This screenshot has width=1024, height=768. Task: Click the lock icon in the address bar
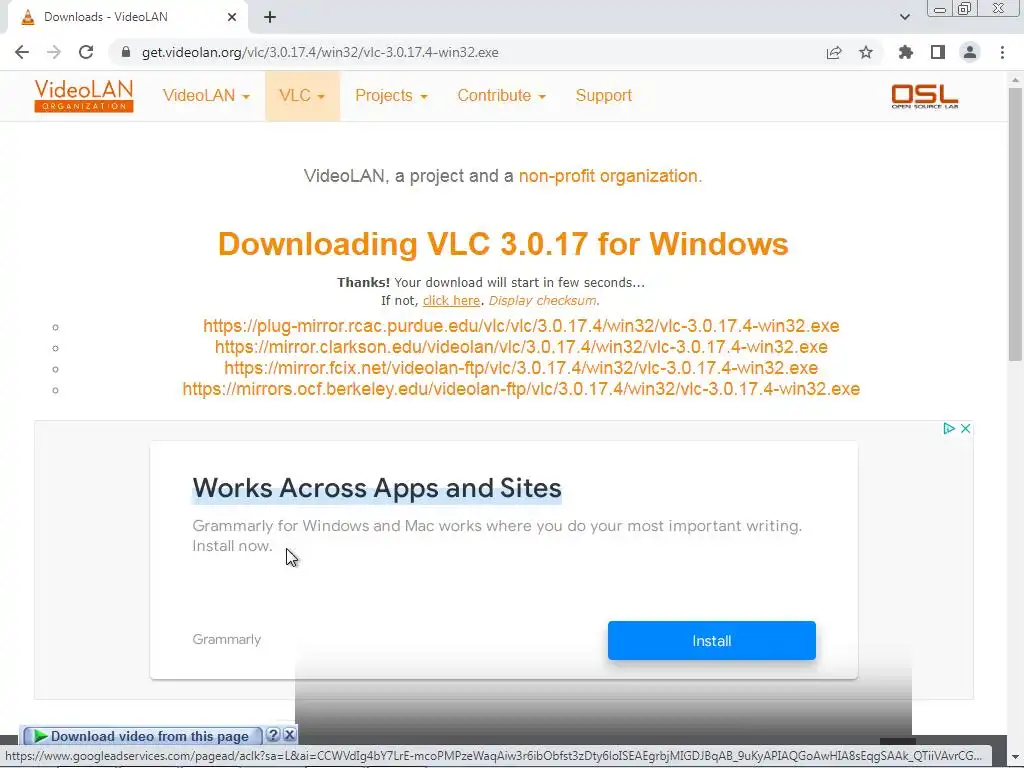click(126, 52)
